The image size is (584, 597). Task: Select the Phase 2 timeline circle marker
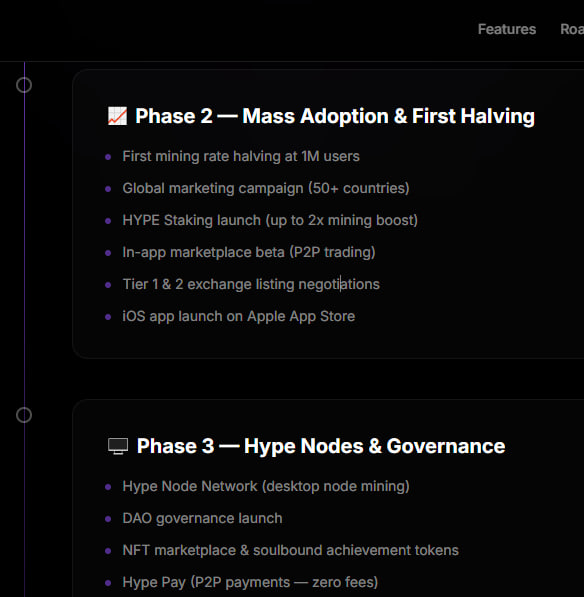tap(24, 85)
